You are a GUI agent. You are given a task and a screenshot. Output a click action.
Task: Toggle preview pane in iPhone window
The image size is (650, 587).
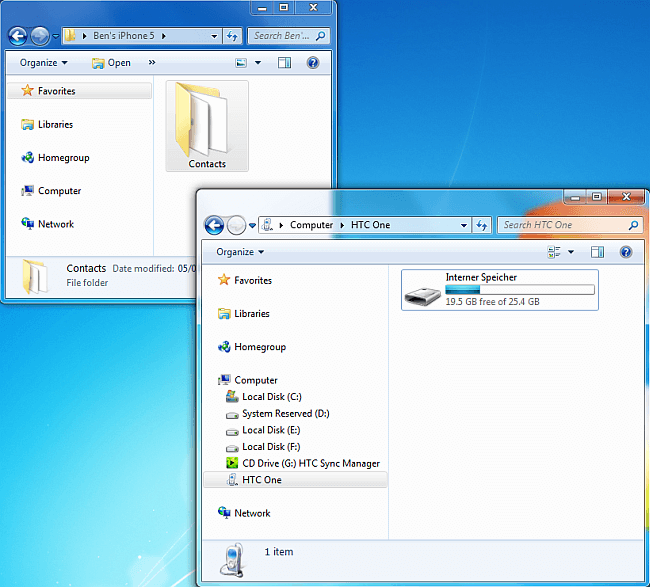pyautogui.click(x=284, y=63)
